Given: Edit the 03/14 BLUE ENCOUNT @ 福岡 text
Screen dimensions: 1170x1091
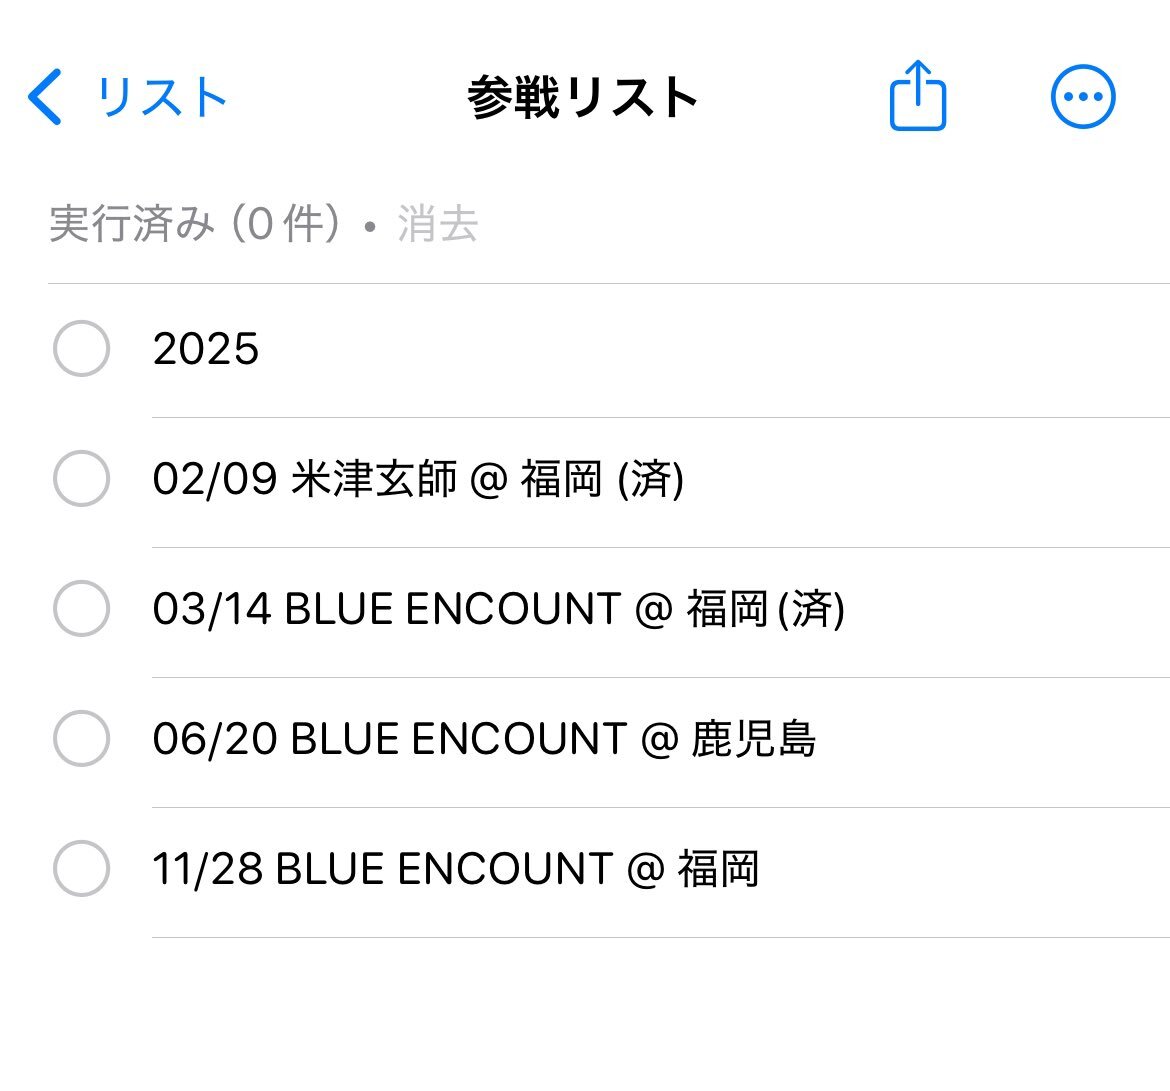Looking at the screenshot, I should point(498,609).
